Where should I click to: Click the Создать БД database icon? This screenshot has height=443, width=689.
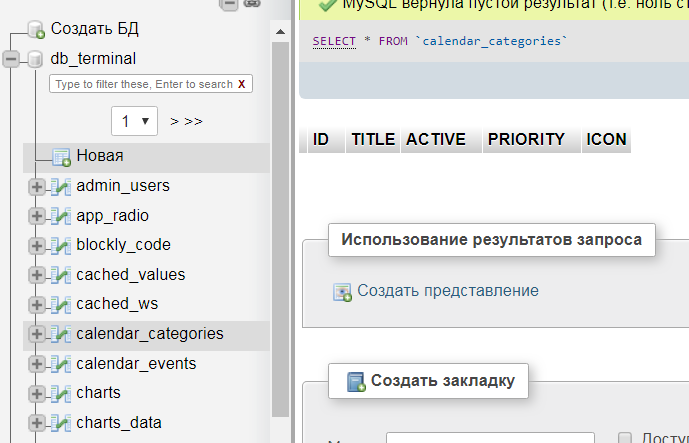(x=36, y=29)
